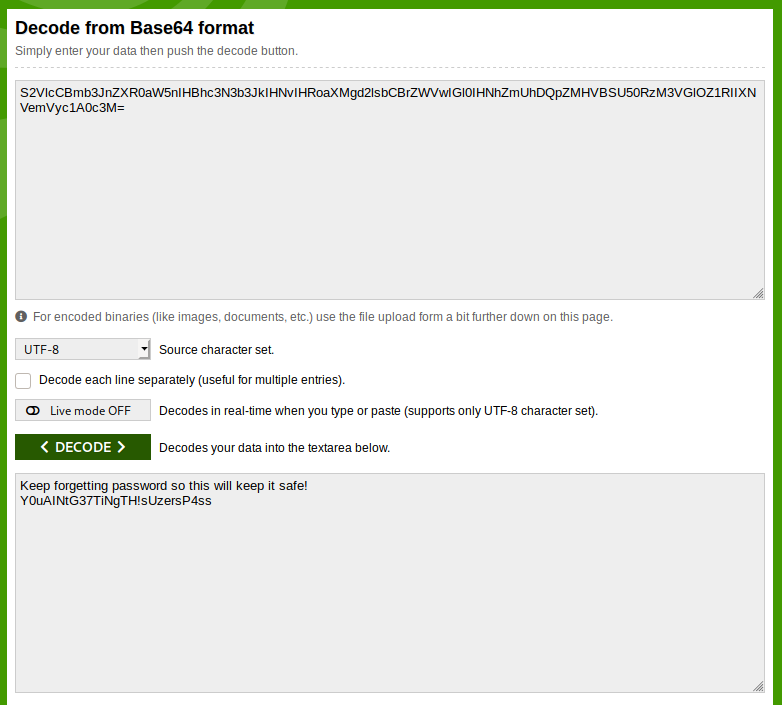Viewport: 782px width, 705px height.
Task: Click the 'Keep forgetting password' output line
Action: 164,486
